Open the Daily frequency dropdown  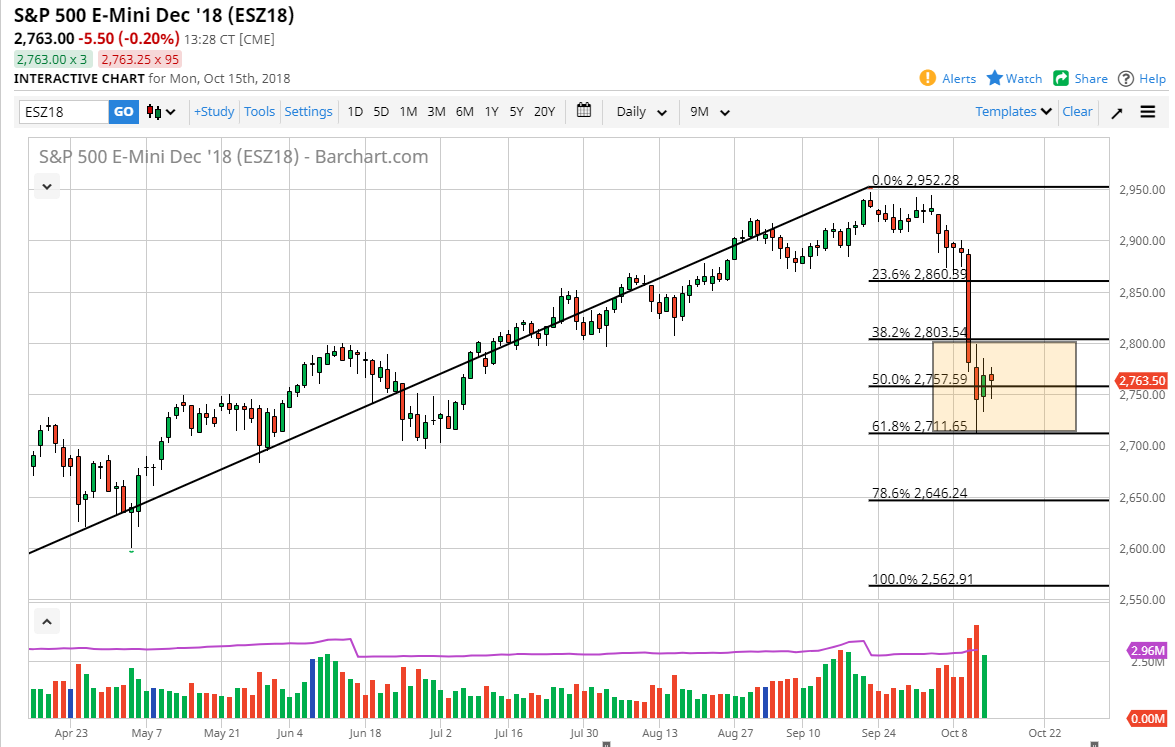639,112
